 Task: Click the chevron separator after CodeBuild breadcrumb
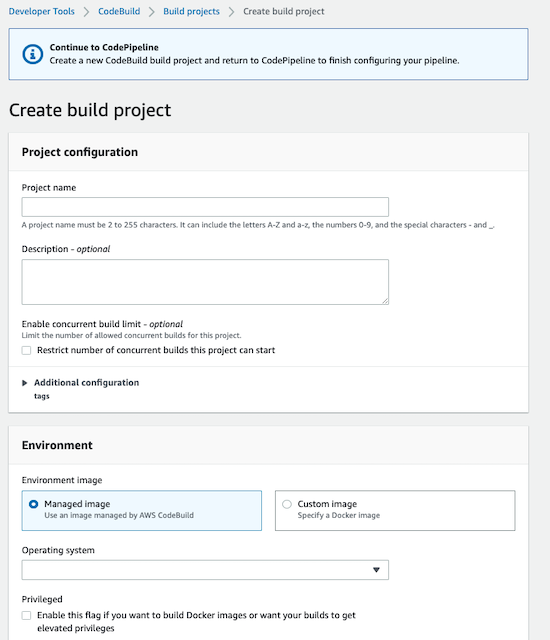[151, 12]
